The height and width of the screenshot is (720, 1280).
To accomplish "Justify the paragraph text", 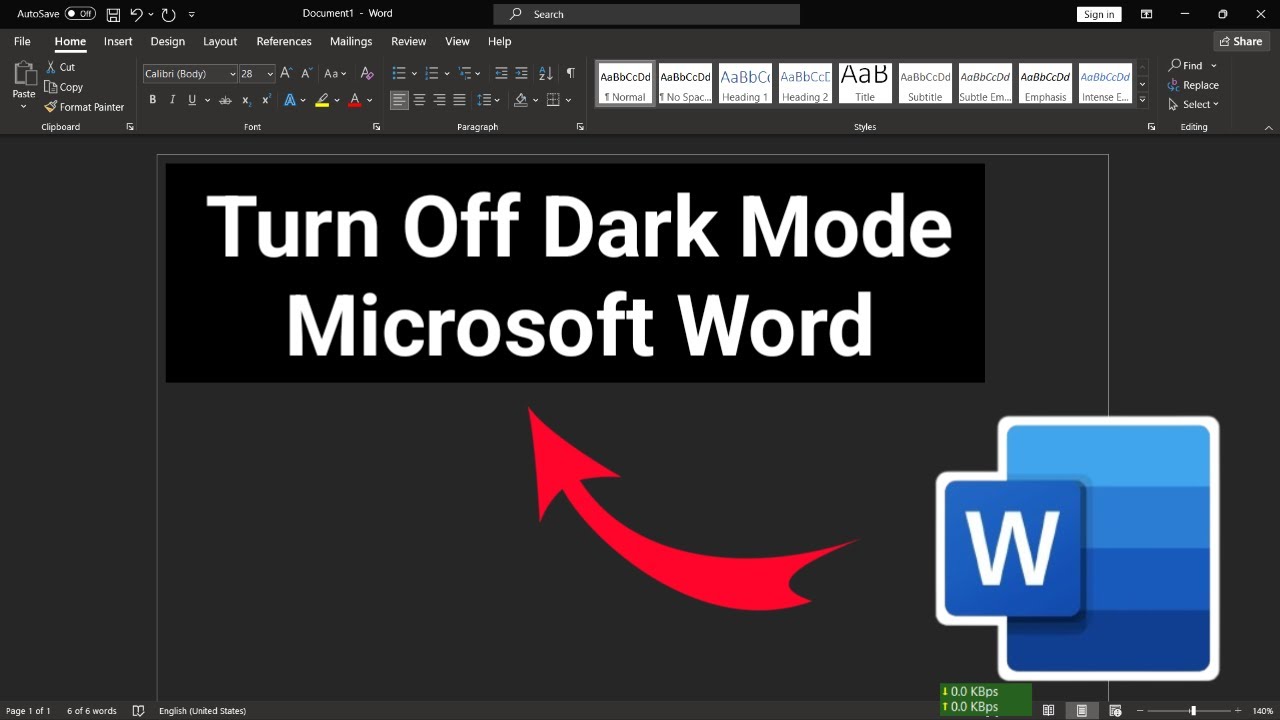I will [x=459, y=100].
